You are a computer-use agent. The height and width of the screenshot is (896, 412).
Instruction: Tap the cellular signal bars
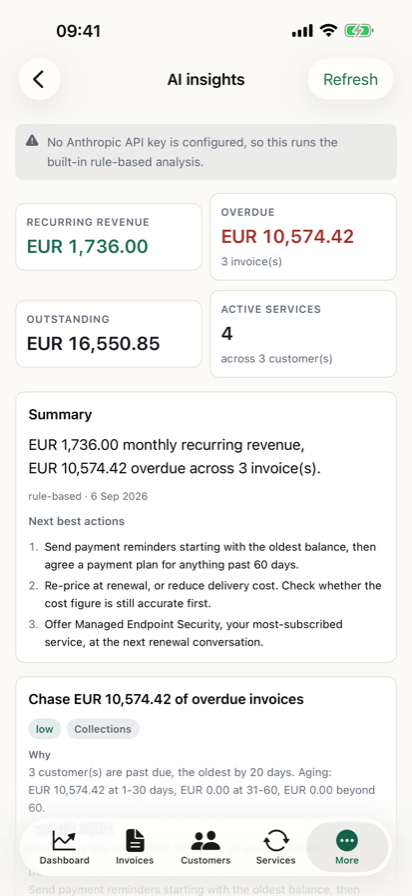coord(302,31)
